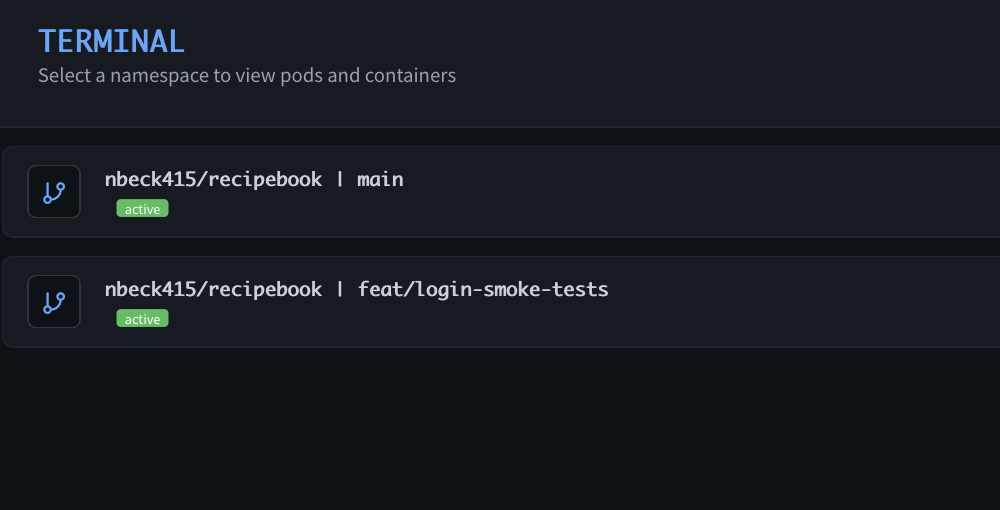1000x510 pixels.
Task: Click the divider line beneath the header
Action: [x=500, y=127]
